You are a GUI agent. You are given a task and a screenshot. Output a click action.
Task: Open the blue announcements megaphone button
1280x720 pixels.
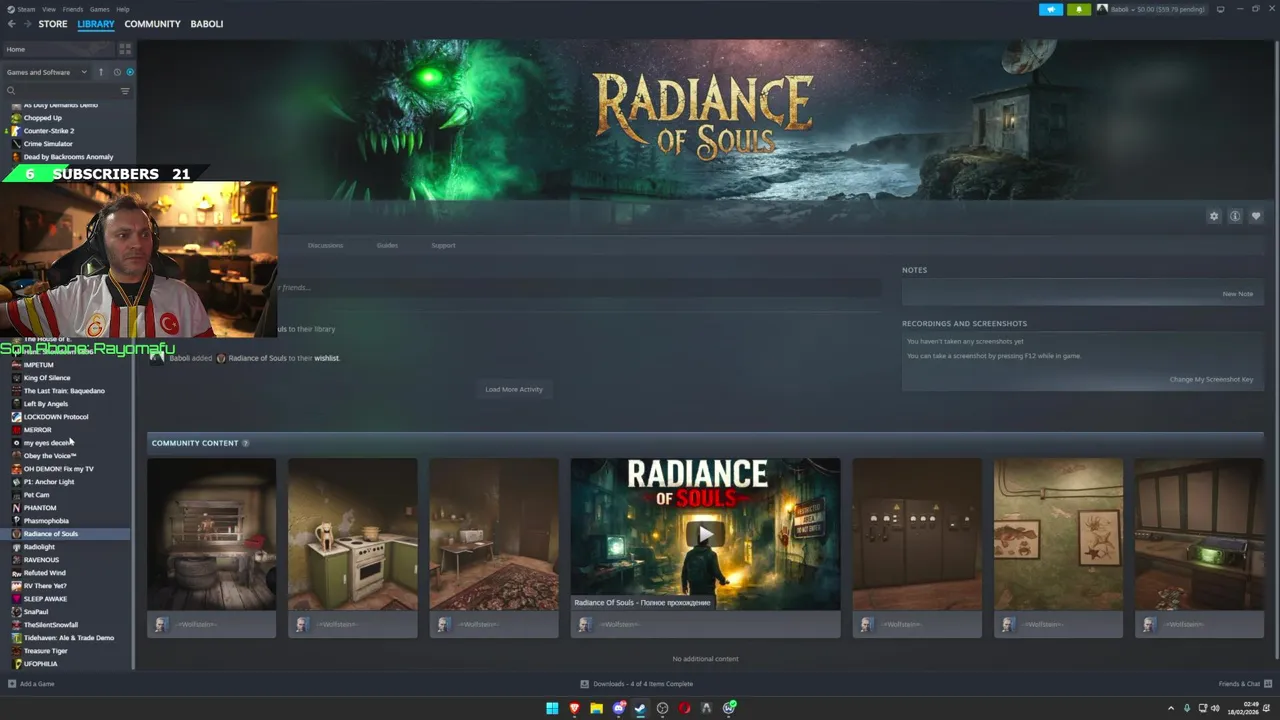pos(1051,9)
